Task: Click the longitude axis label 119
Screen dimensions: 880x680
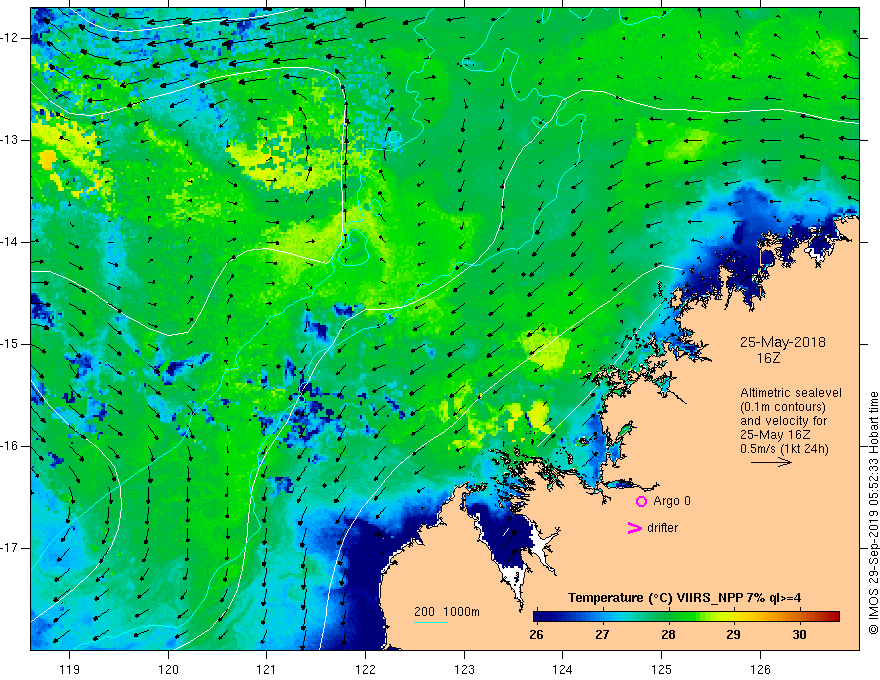Action: (x=70, y=669)
